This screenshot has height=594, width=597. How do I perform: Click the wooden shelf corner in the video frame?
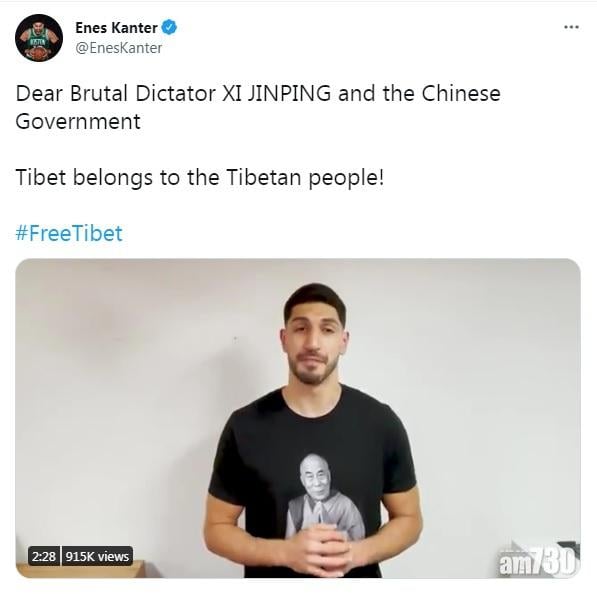[82, 569]
